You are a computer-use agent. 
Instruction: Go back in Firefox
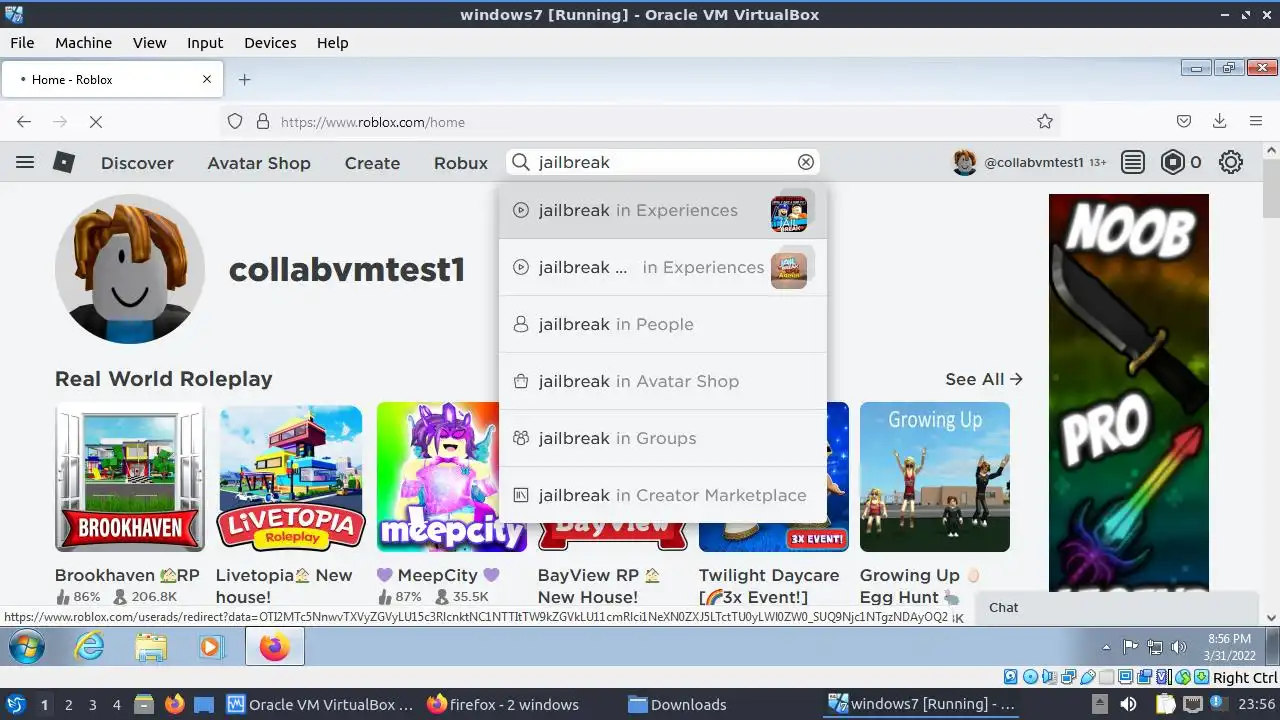24,121
